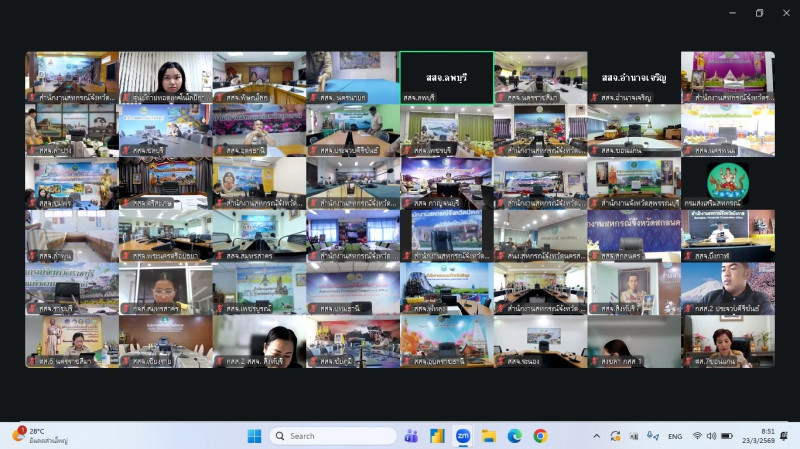This screenshot has width=800, height=449.
Task: Select the highlighted สสจ.ลพบุรี video tile
Action: tap(446, 77)
